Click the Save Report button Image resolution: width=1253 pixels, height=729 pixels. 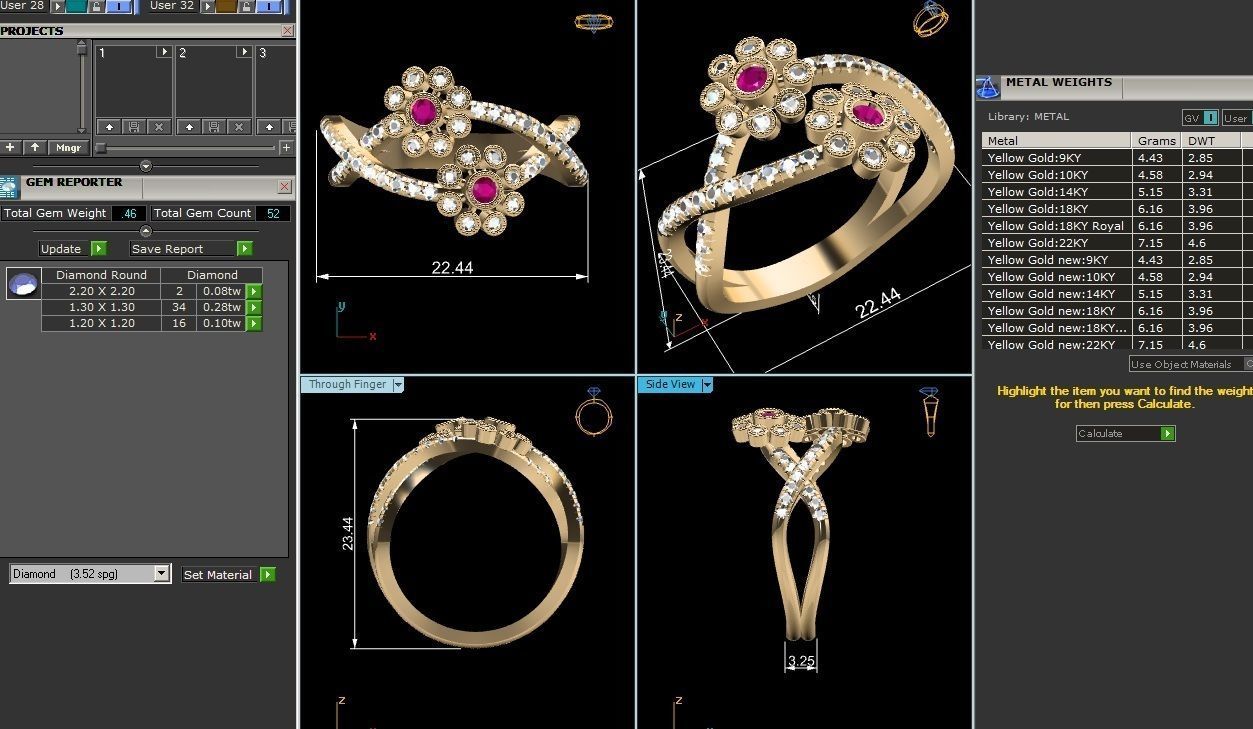pyautogui.click(x=183, y=249)
